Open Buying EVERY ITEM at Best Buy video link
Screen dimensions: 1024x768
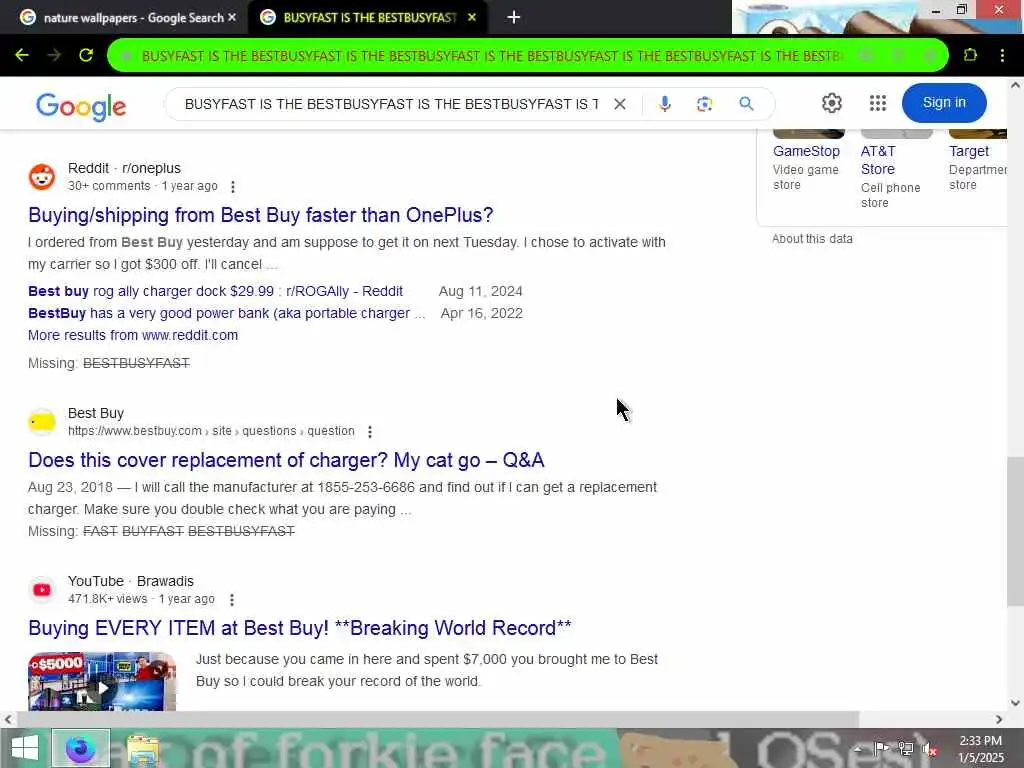click(300, 628)
